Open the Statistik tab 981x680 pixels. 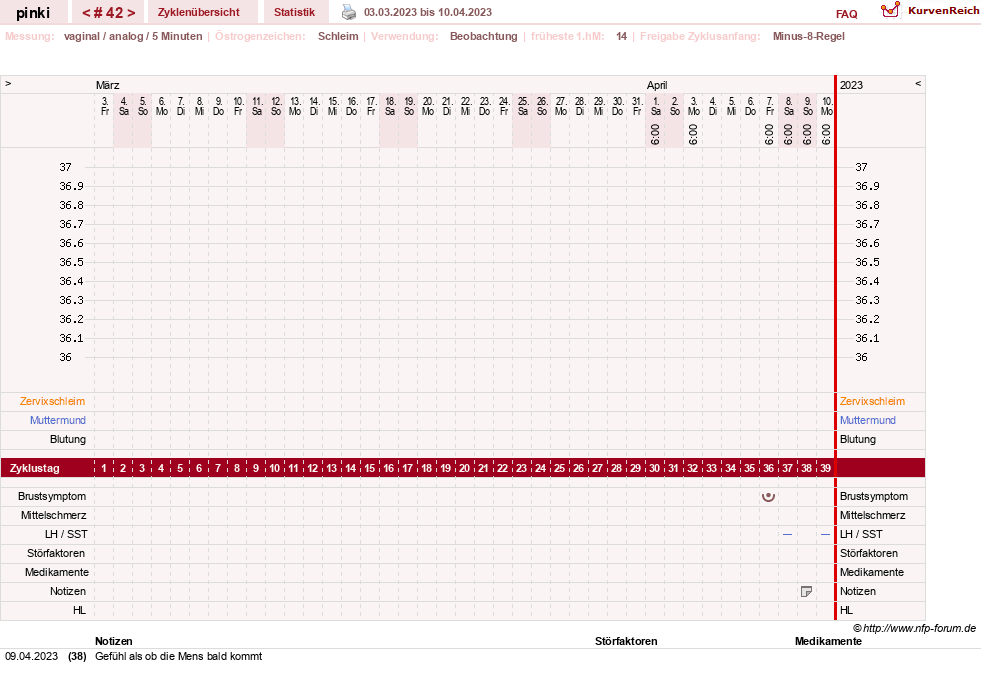(x=294, y=12)
